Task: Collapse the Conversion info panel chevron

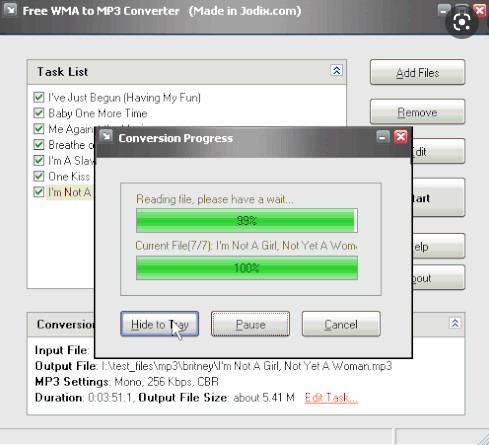Action: (455, 323)
